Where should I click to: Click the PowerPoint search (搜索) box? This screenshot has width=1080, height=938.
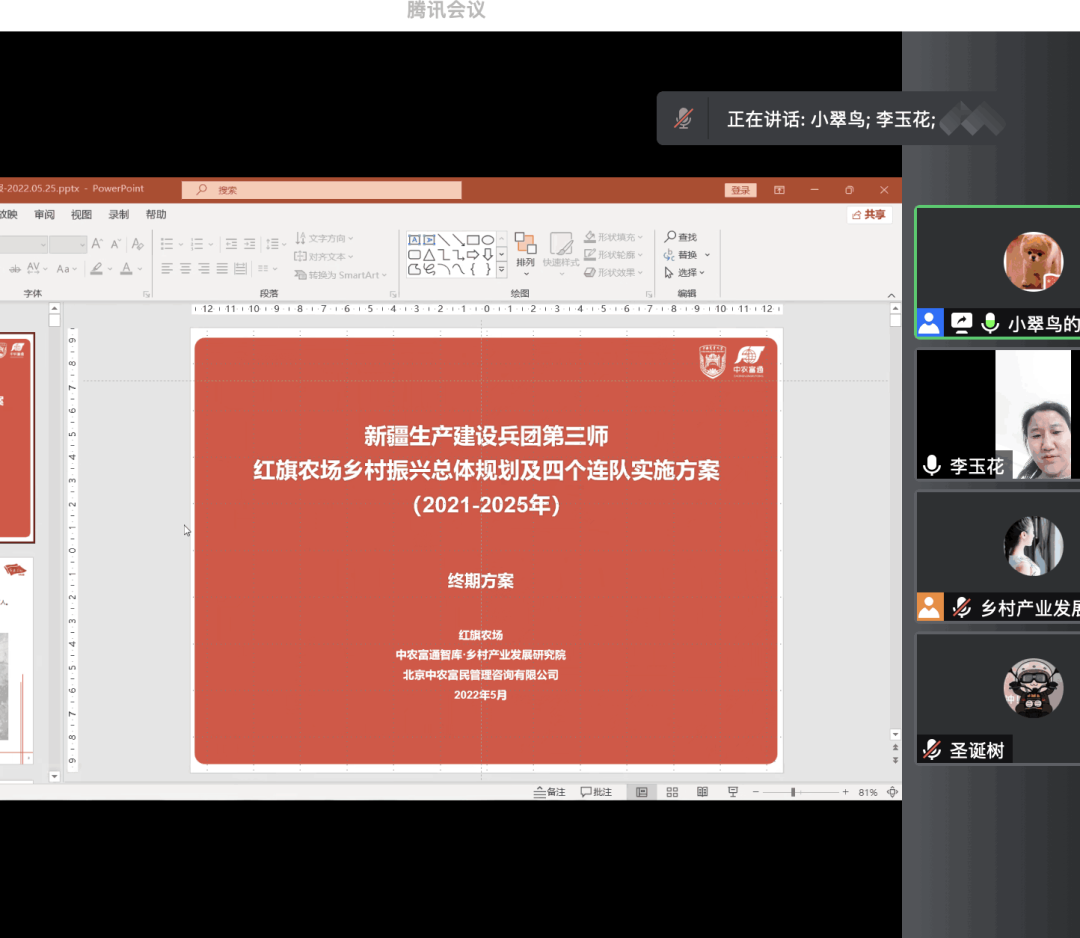(322, 190)
